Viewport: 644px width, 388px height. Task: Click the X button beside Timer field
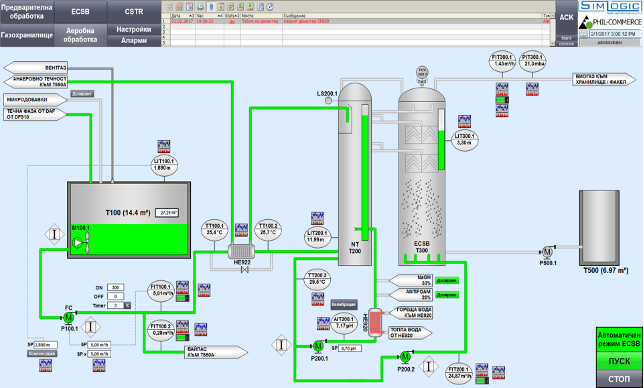pos(128,305)
